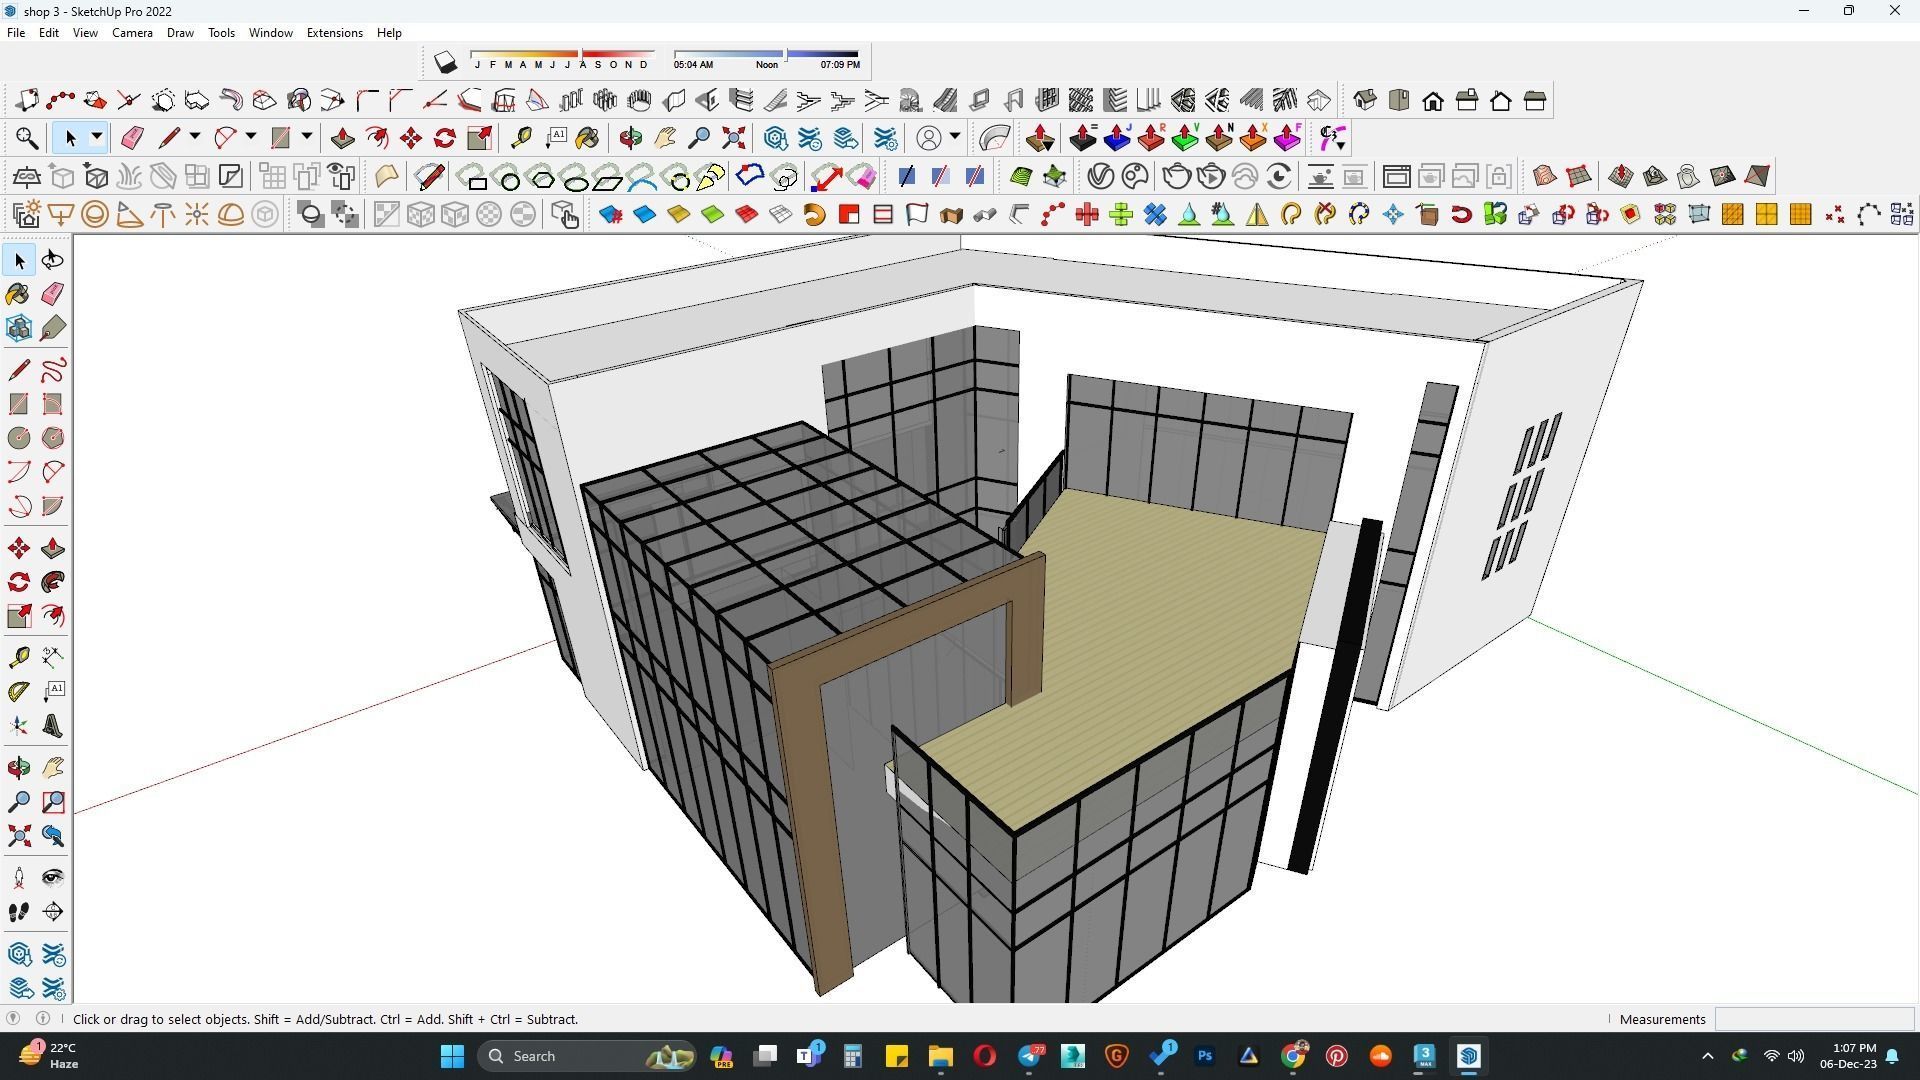The width and height of the screenshot is (1920, 1080).
Task: Expand the Arc tool dropdown arrow
Action: tap(251, 138)
